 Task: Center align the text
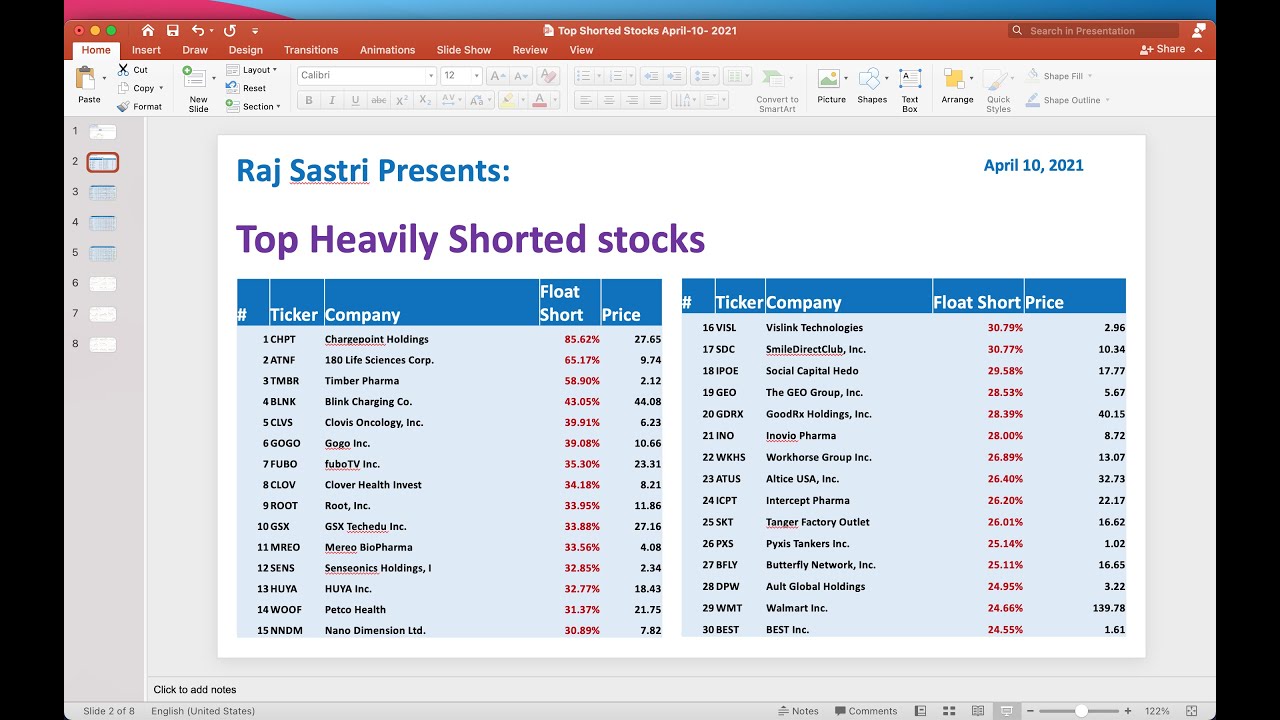(608, 100)
